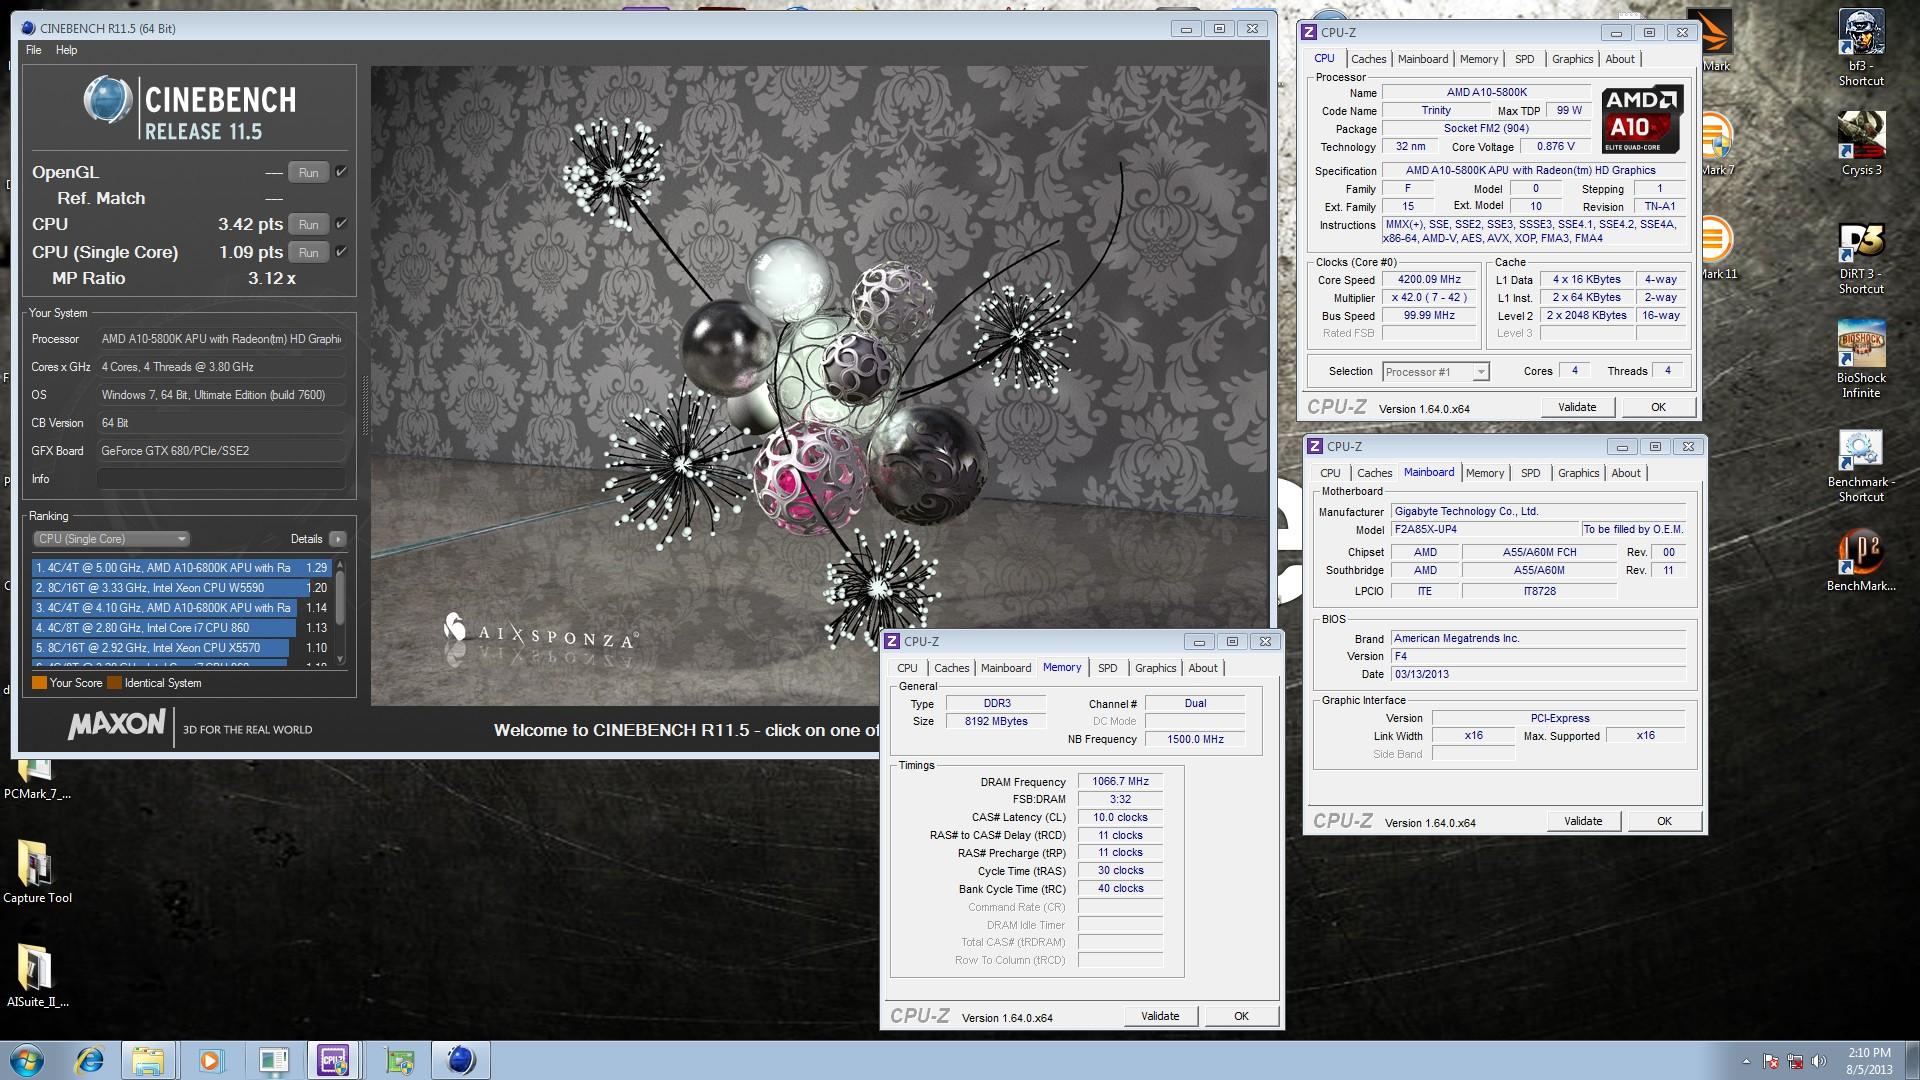Click the ranking list vertical scrollbar

coord(341,612)
